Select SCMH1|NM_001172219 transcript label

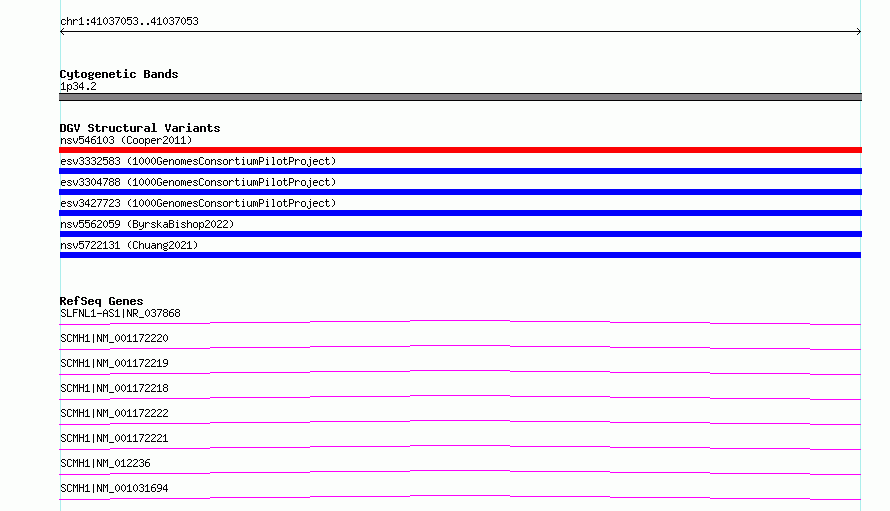coord(114,363)
